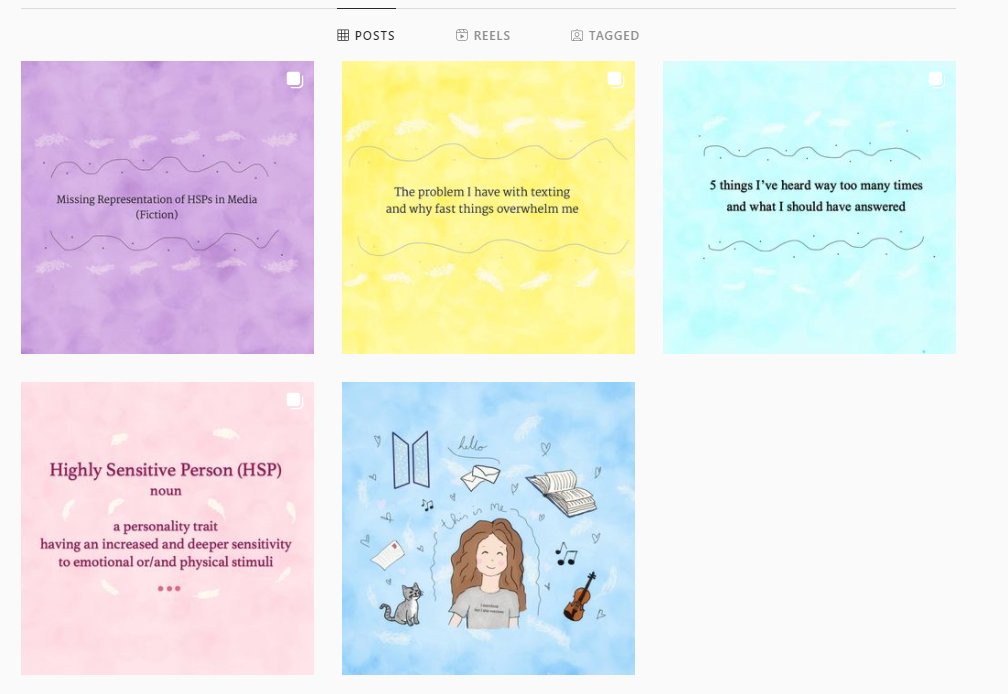The height and width of the screenshot is (694, 1008).
Task: Click the three pink dots in the HSP post
Action: [169, 588]
